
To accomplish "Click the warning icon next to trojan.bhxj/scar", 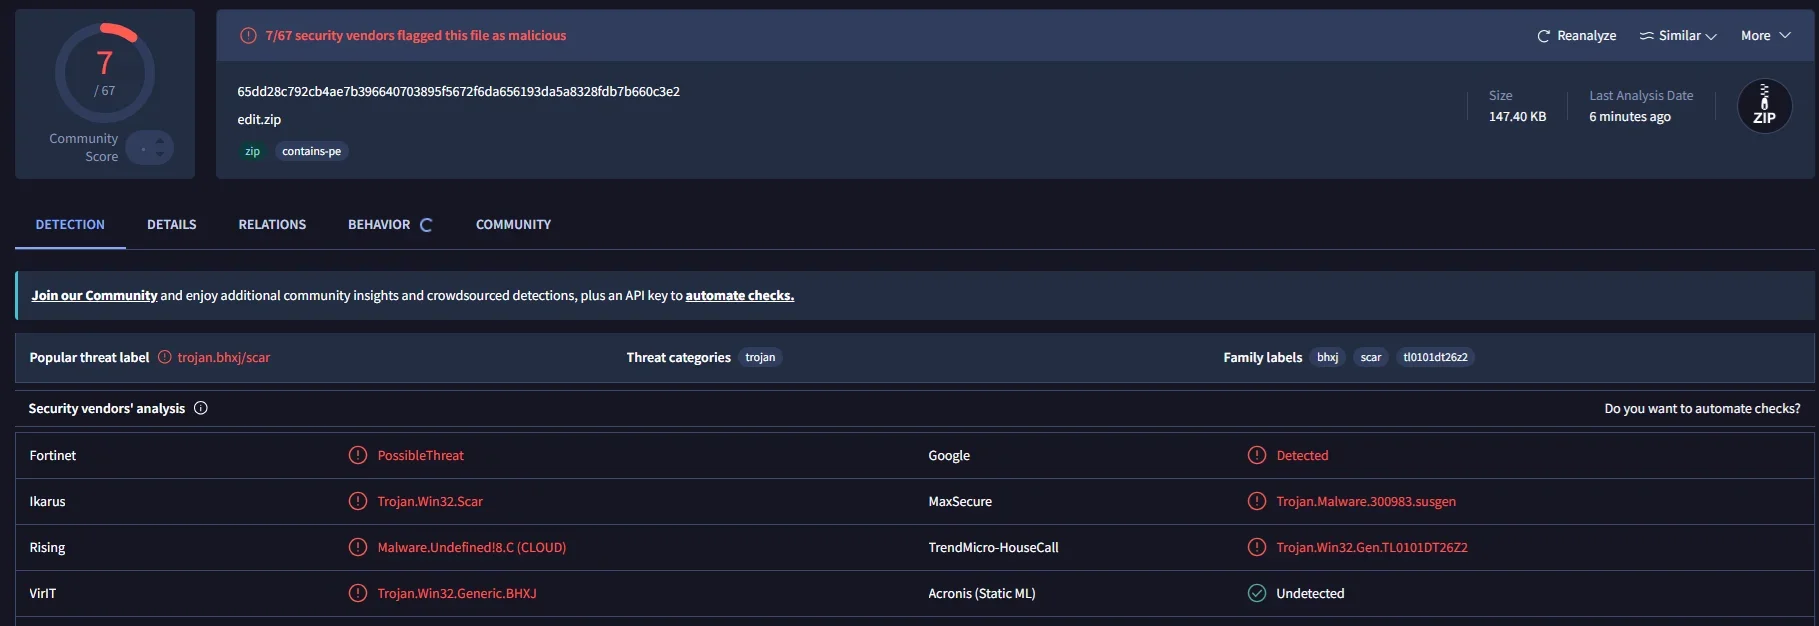I will point(165,357).
